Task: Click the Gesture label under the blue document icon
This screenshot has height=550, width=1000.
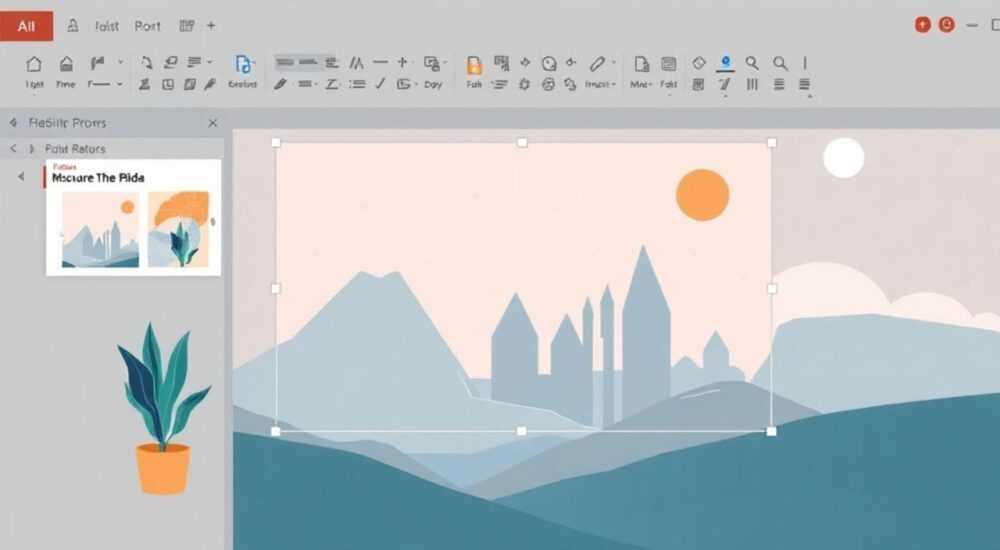Action: click(x=242, y=84)
